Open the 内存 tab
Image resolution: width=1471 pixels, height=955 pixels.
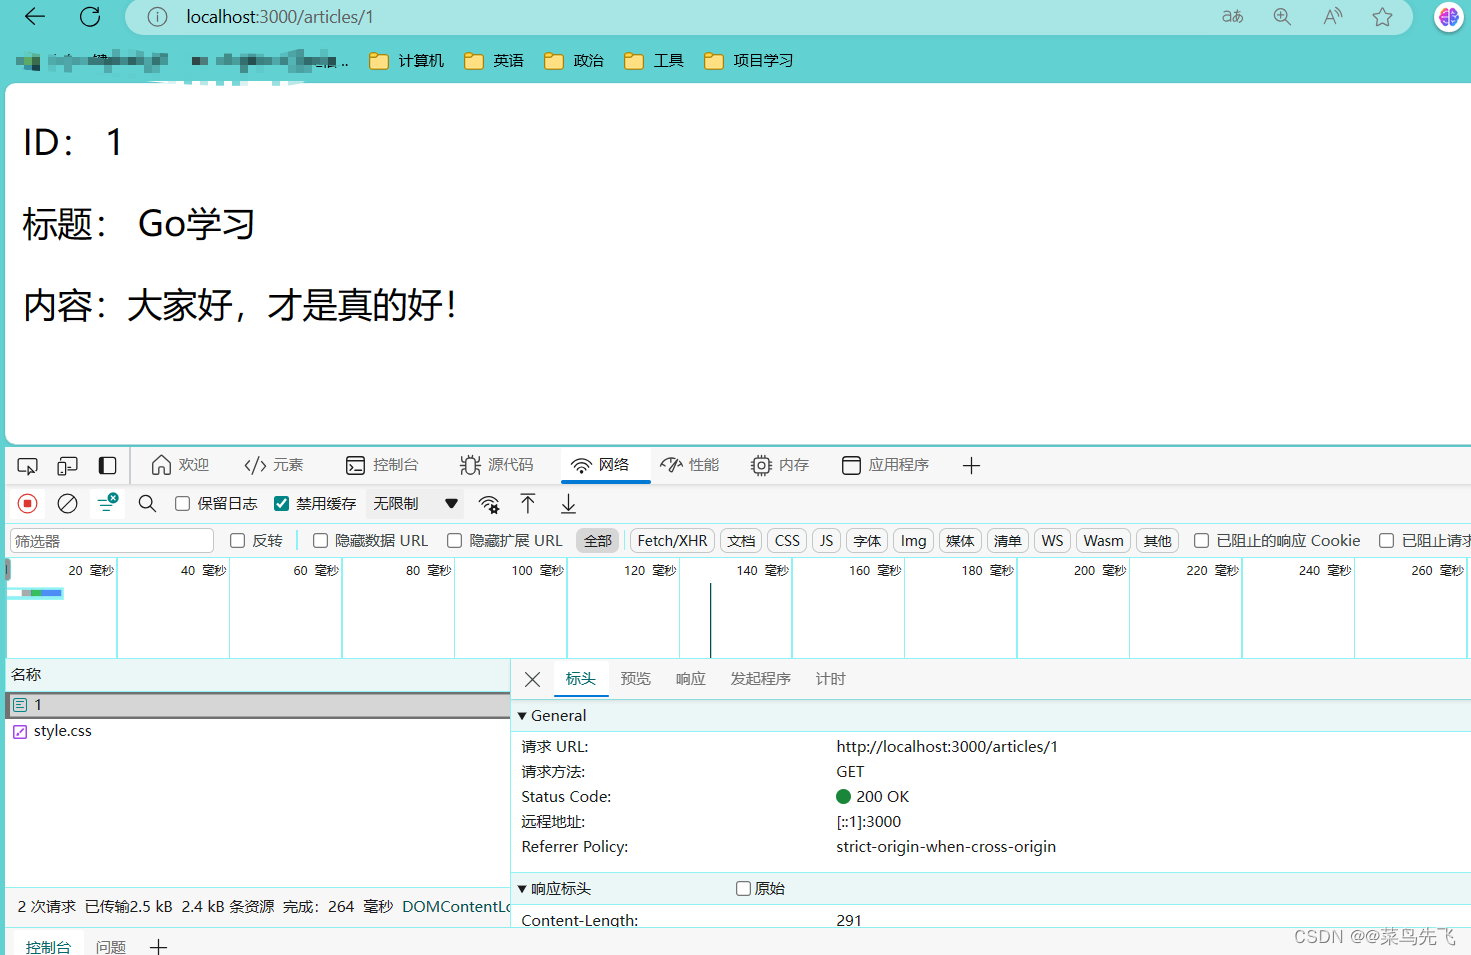[780, 466]
